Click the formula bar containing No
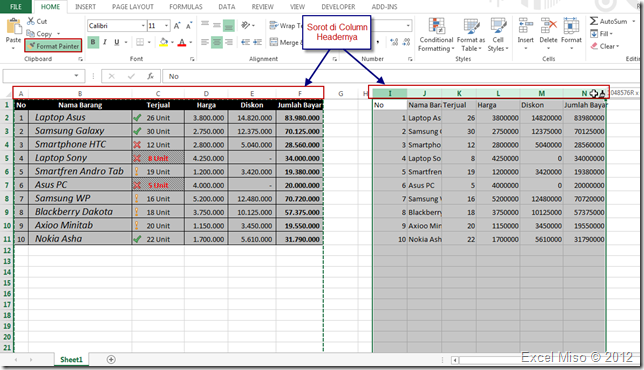The image size is (644, 370). point(402,76)
